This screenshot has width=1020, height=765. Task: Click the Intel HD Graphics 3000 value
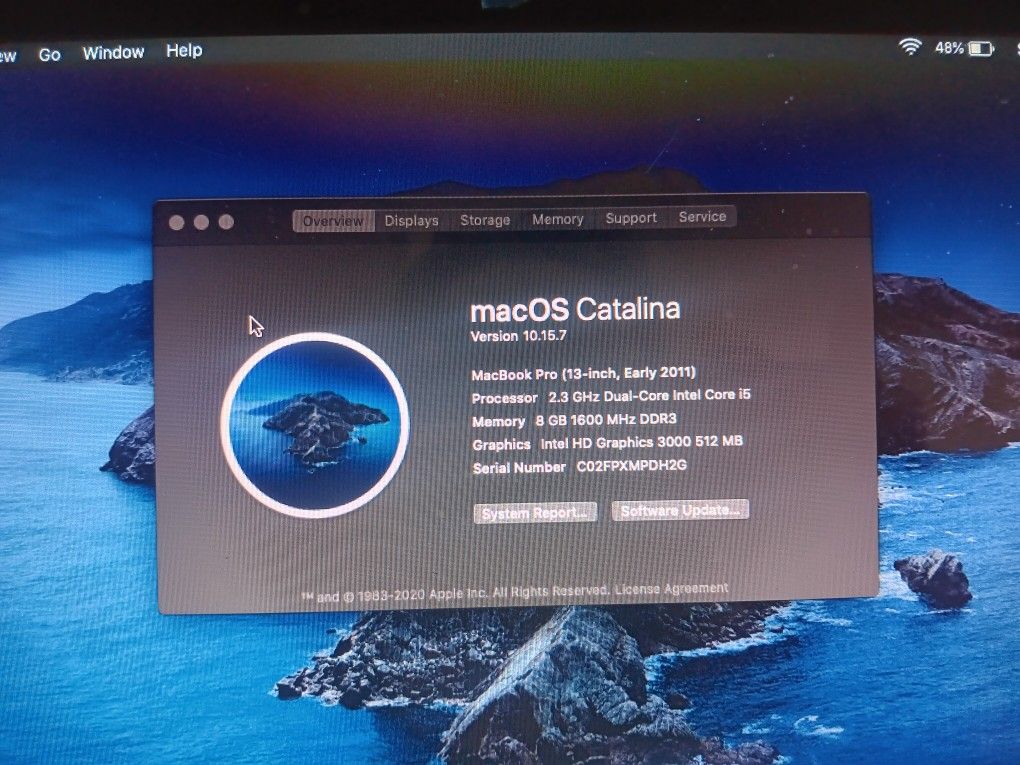(641, 442)
